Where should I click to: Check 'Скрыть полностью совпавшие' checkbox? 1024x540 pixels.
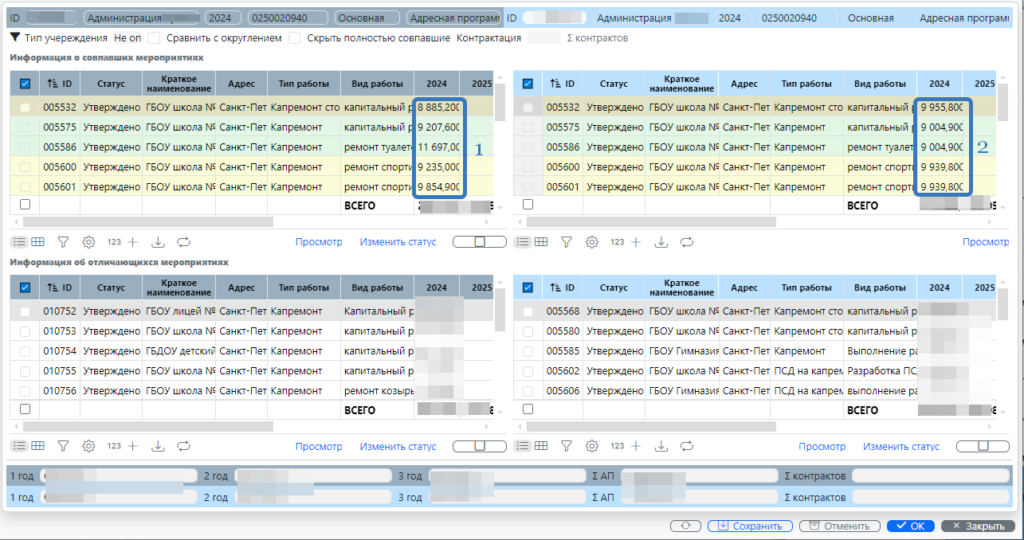tap(294, 38)
